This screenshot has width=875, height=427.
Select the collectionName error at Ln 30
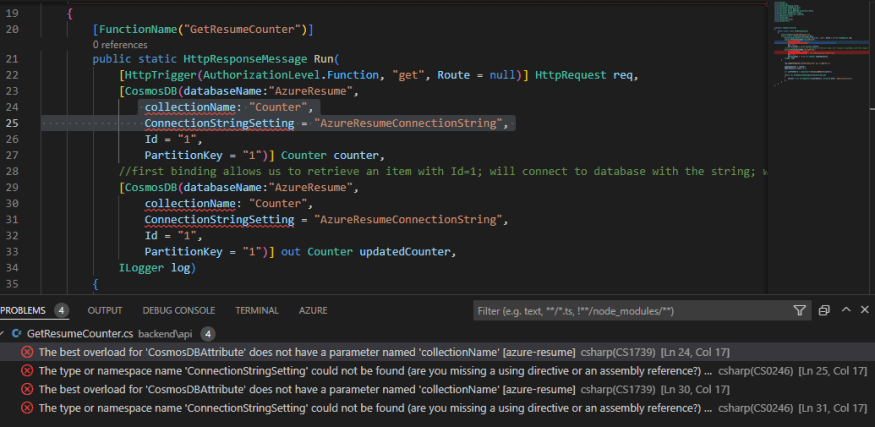tap(438, 389)
